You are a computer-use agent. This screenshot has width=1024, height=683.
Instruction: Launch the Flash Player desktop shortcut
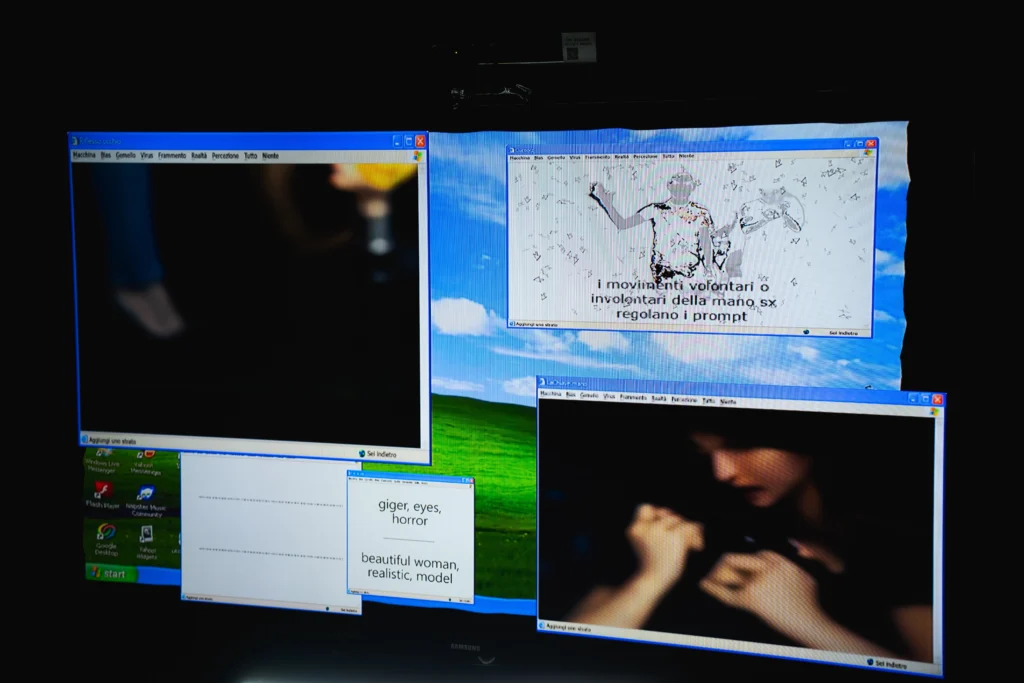103,495
